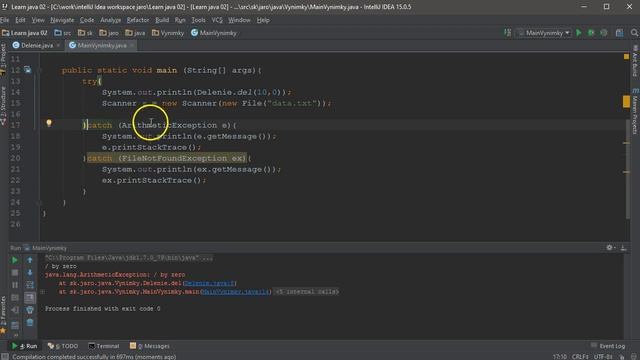Viewport: 640px width, 360px height.
Task: Close the MainVynimky.java tab
Action: pyautogui.click(x=132, y=45)
